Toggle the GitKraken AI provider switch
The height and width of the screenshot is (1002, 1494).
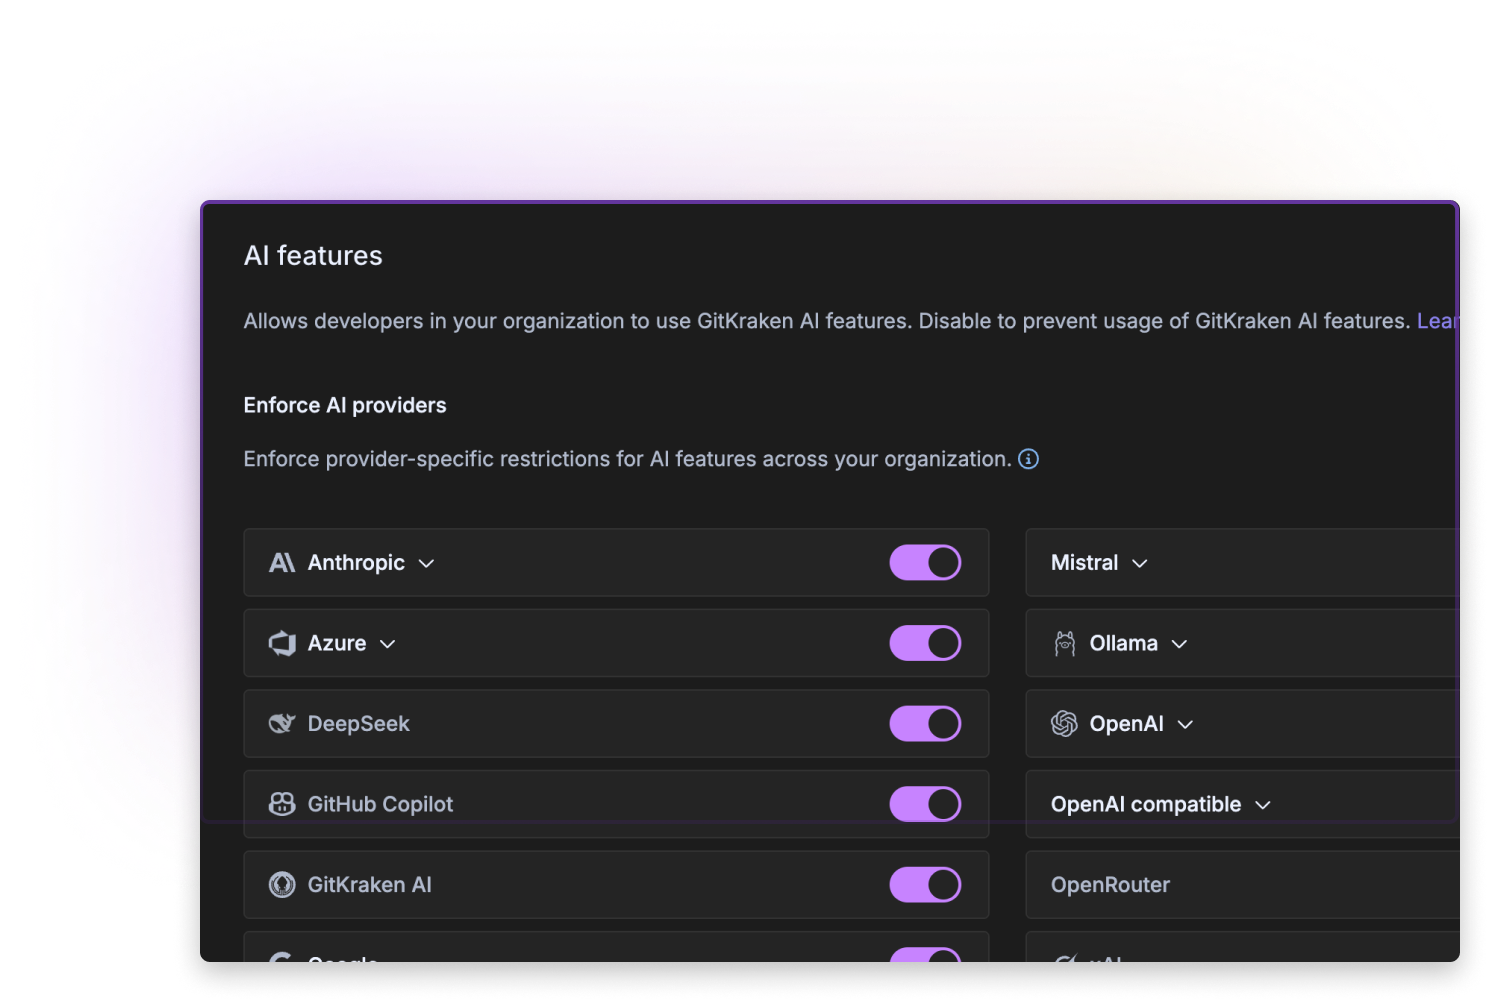pos(925,884)
